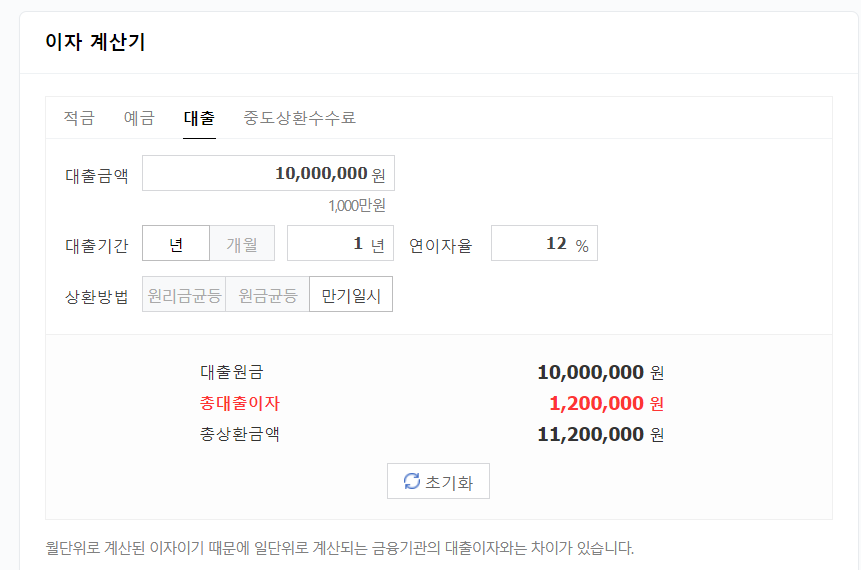Open the 예금 tab
The image size is (861, 570).
point(139,118)
